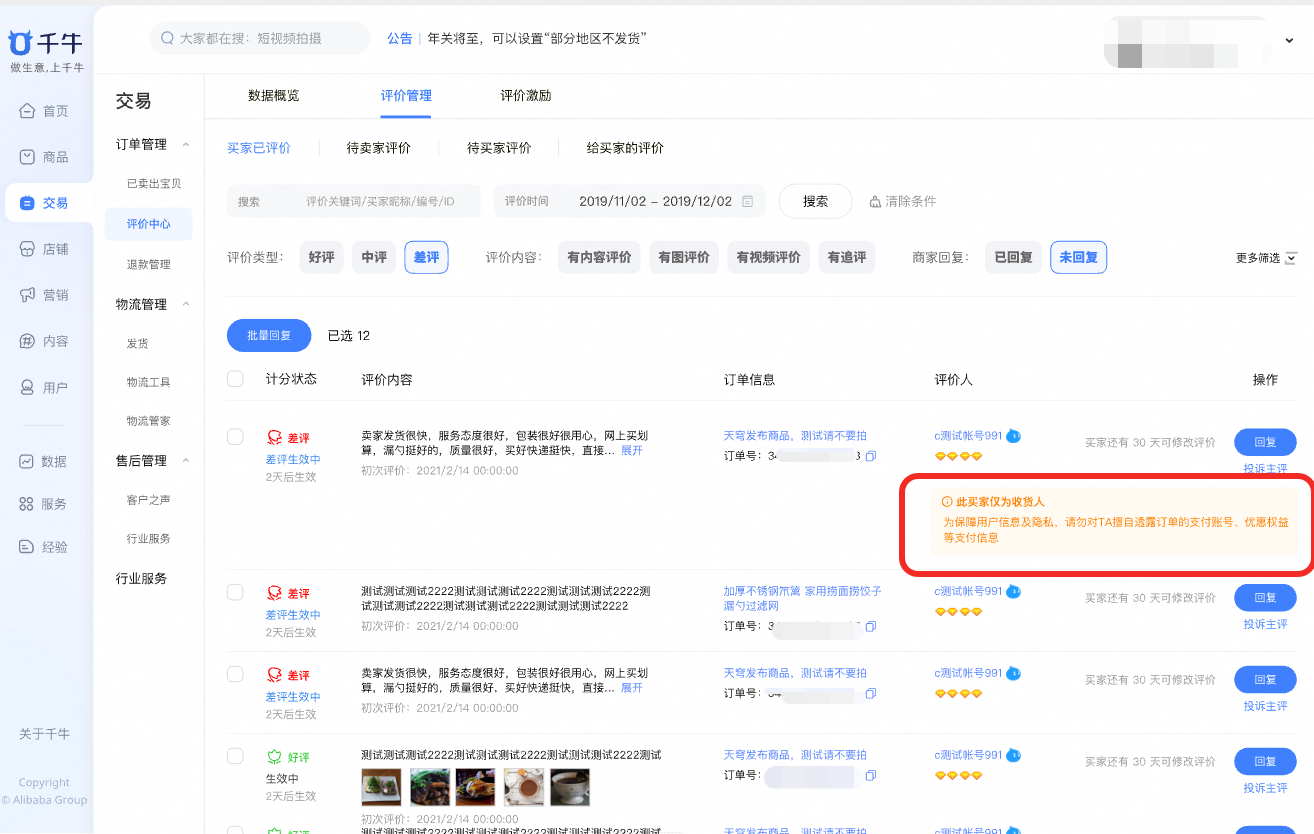The image size is (1314, 834).
Task: Expand first review text via 展开
Action: pos(632,451)
